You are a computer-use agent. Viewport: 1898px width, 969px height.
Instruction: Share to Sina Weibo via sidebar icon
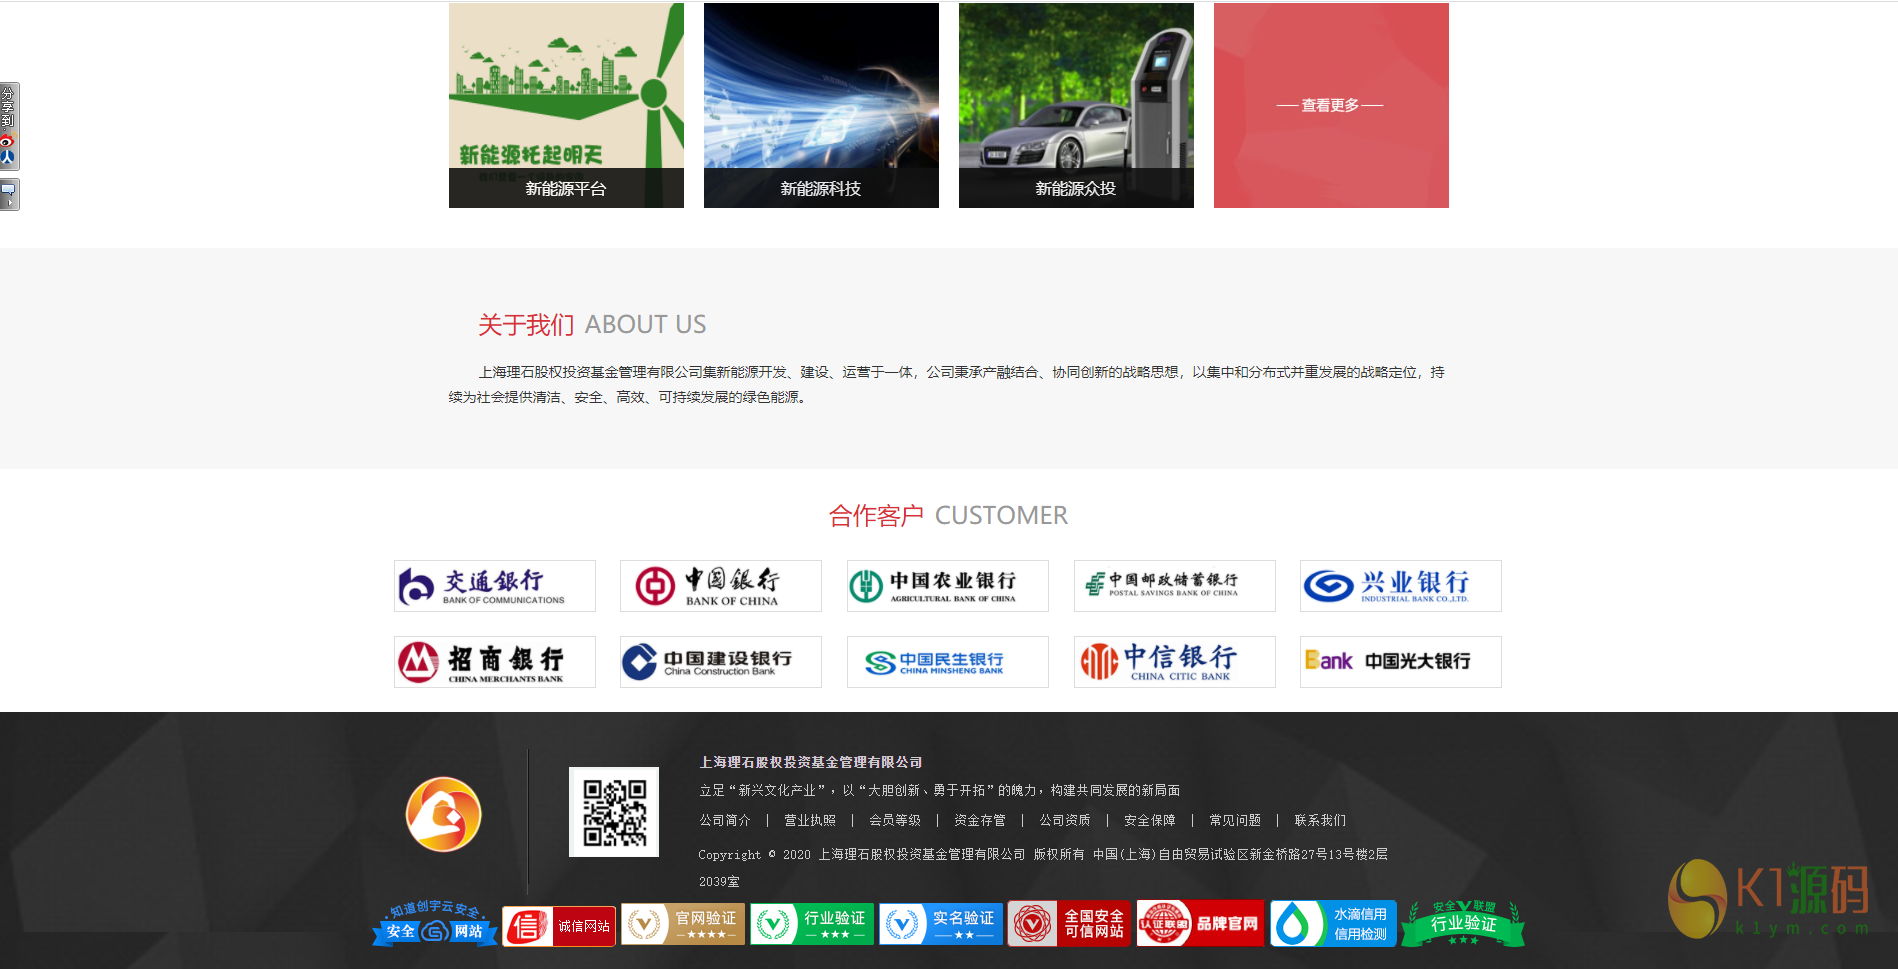(x=7, y=141)
